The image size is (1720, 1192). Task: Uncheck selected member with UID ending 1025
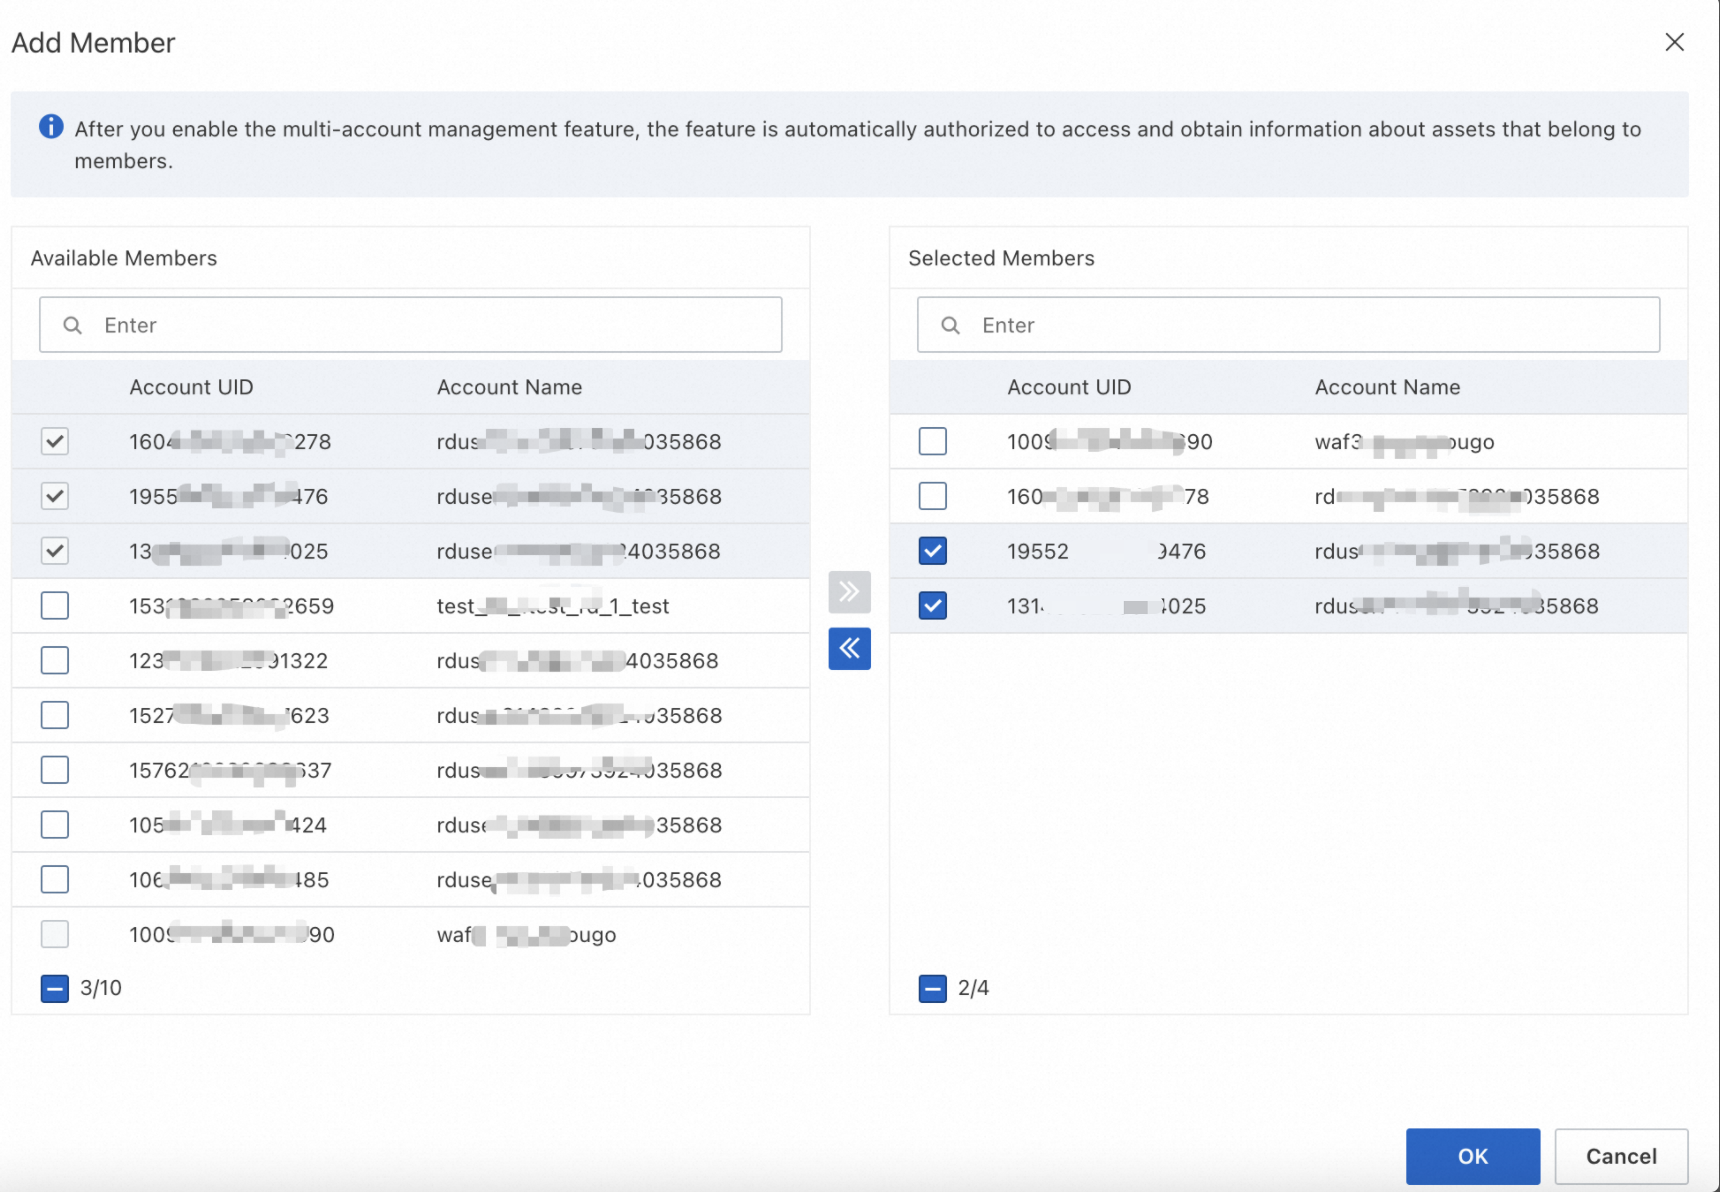pyautogui.click(x=933, y=606)
